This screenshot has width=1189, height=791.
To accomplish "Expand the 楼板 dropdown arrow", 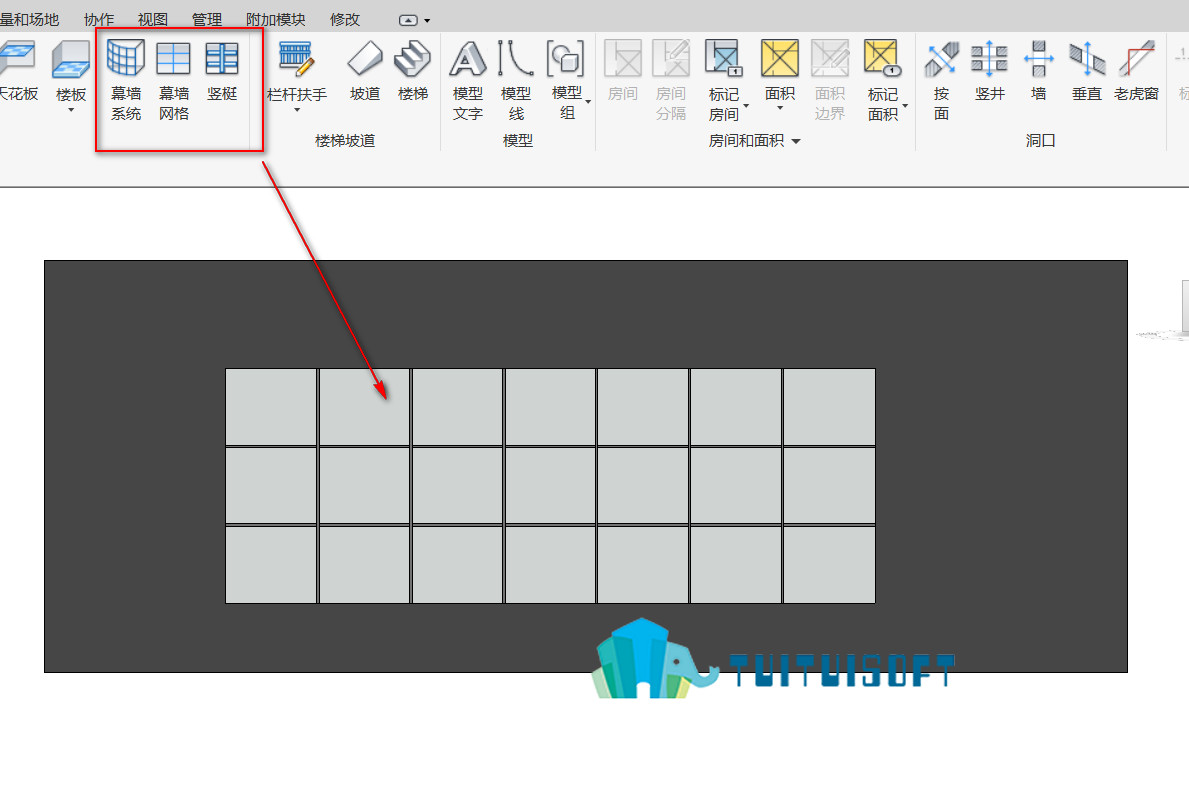I will (x=71, y=110).
